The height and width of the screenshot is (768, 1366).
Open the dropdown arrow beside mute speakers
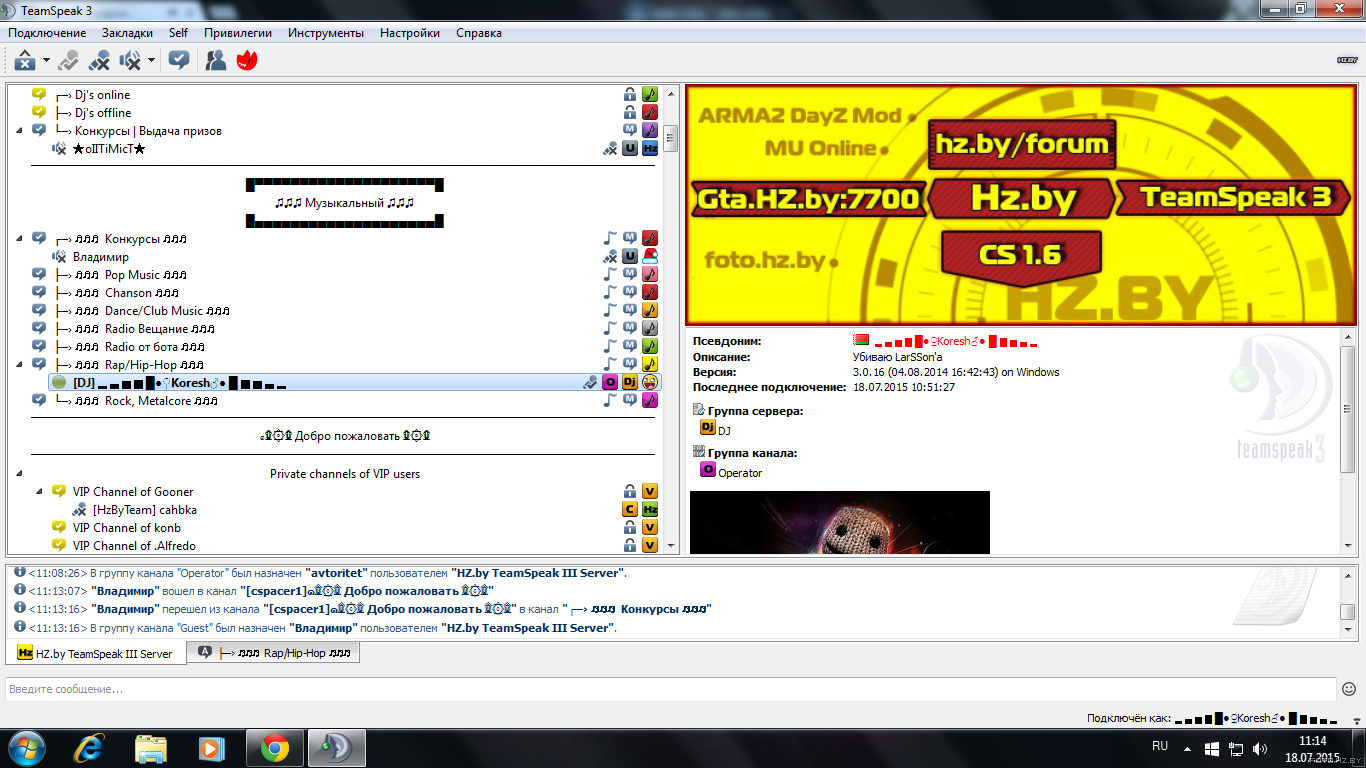tap(151, 61)
